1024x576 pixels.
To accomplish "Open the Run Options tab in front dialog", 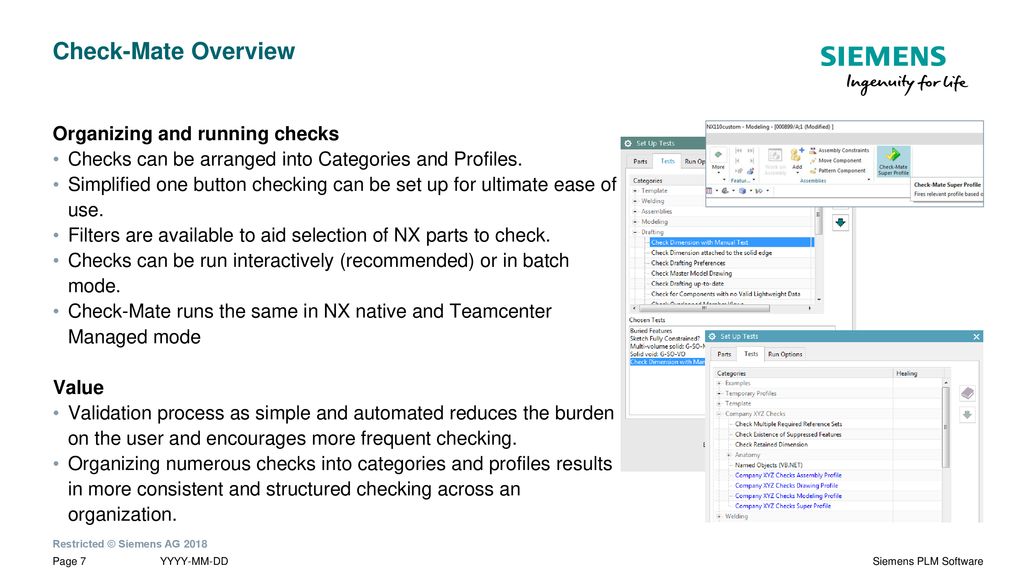I will pyautogui.click(x=785, y=354).
